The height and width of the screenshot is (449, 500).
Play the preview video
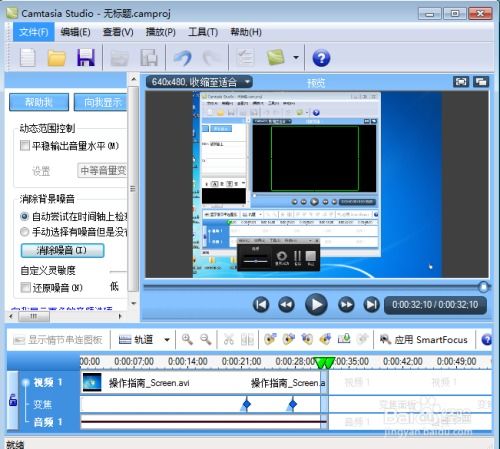pyautogui.click(x=316, y=304)
